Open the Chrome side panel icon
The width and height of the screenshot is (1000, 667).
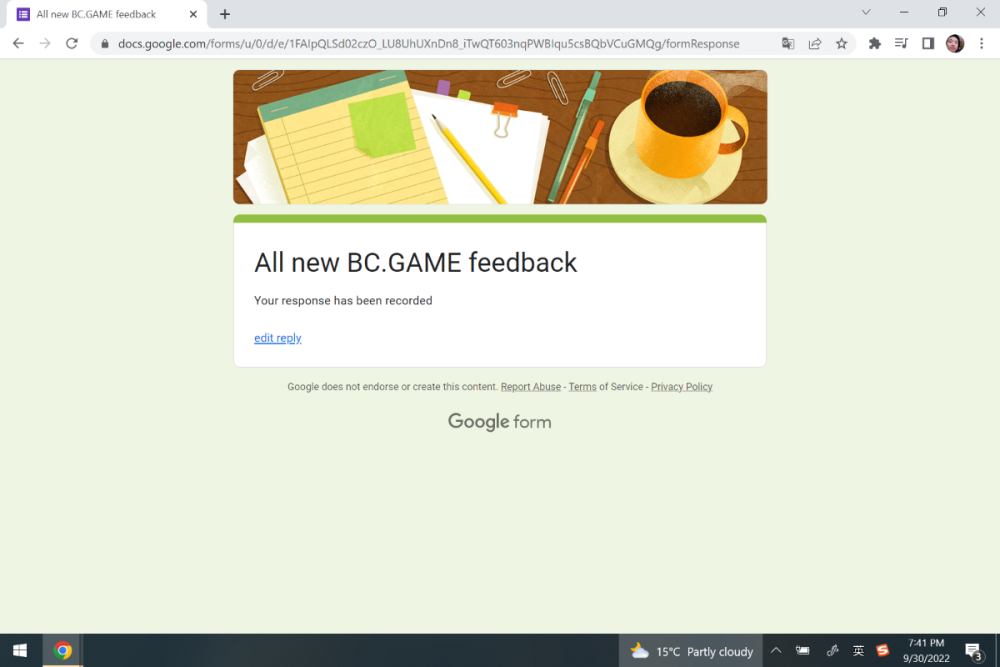928,44
